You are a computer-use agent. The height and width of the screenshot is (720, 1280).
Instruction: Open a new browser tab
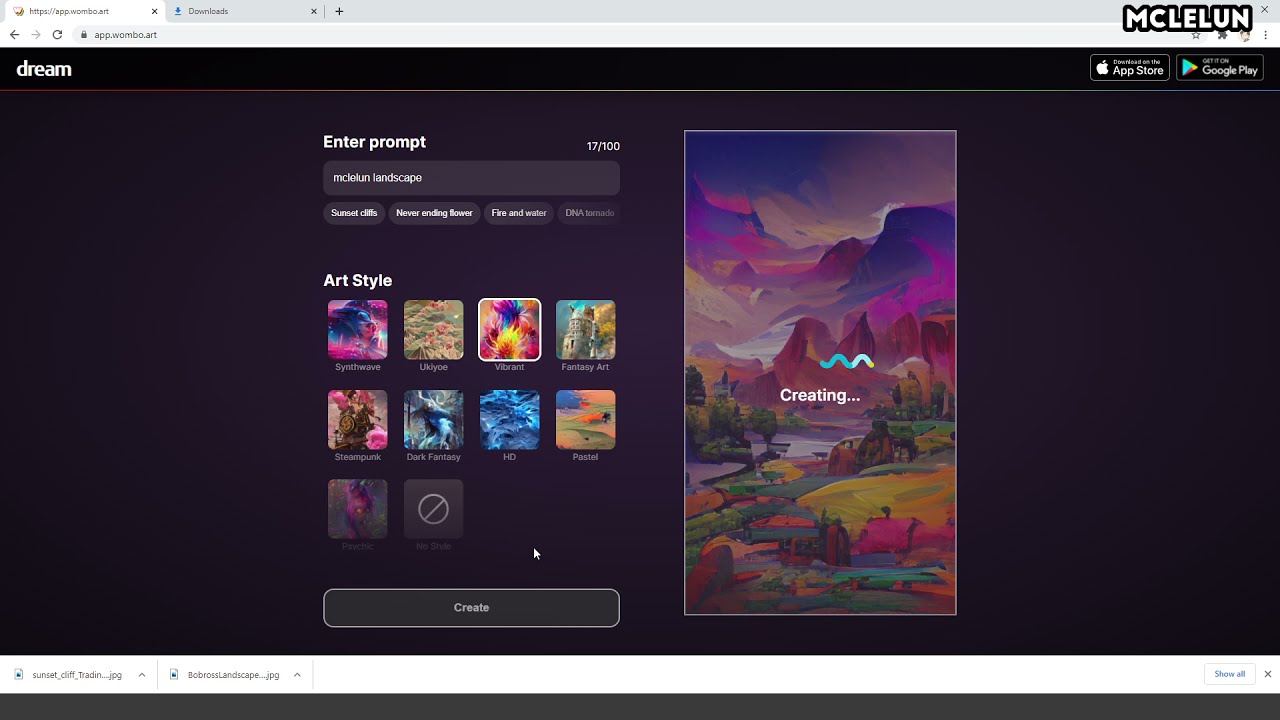coord(339,11)
